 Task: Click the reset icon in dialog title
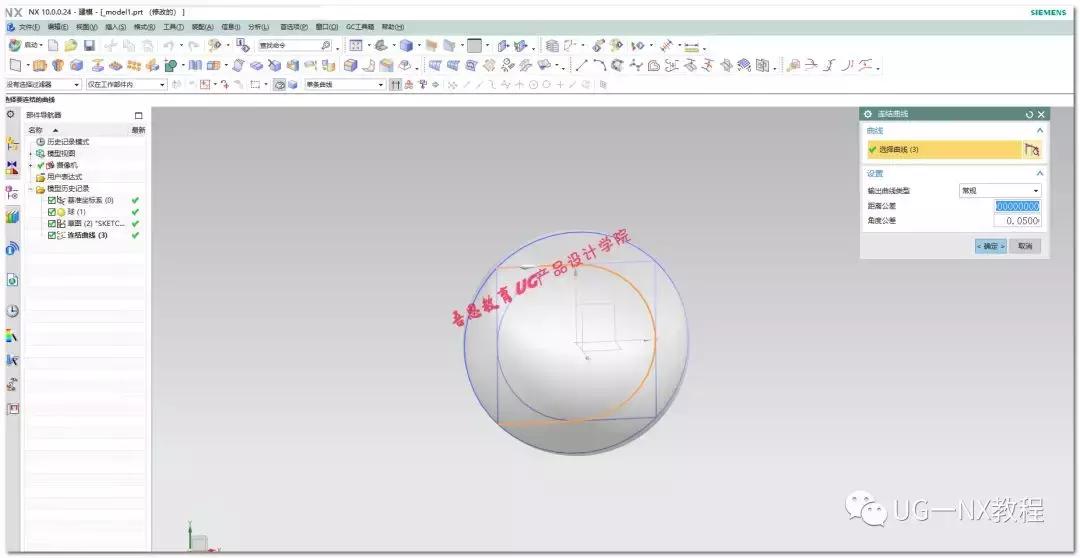point(1029,114)
